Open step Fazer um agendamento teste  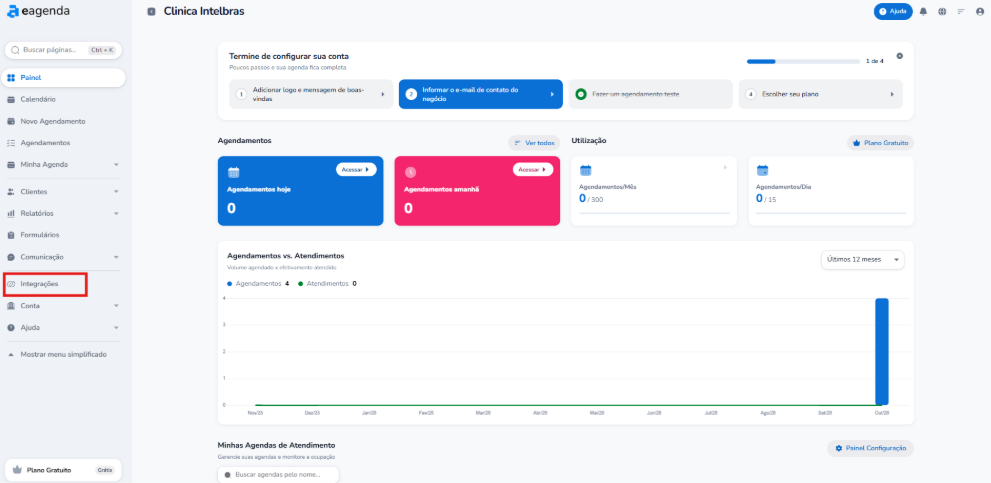point(650,94)
